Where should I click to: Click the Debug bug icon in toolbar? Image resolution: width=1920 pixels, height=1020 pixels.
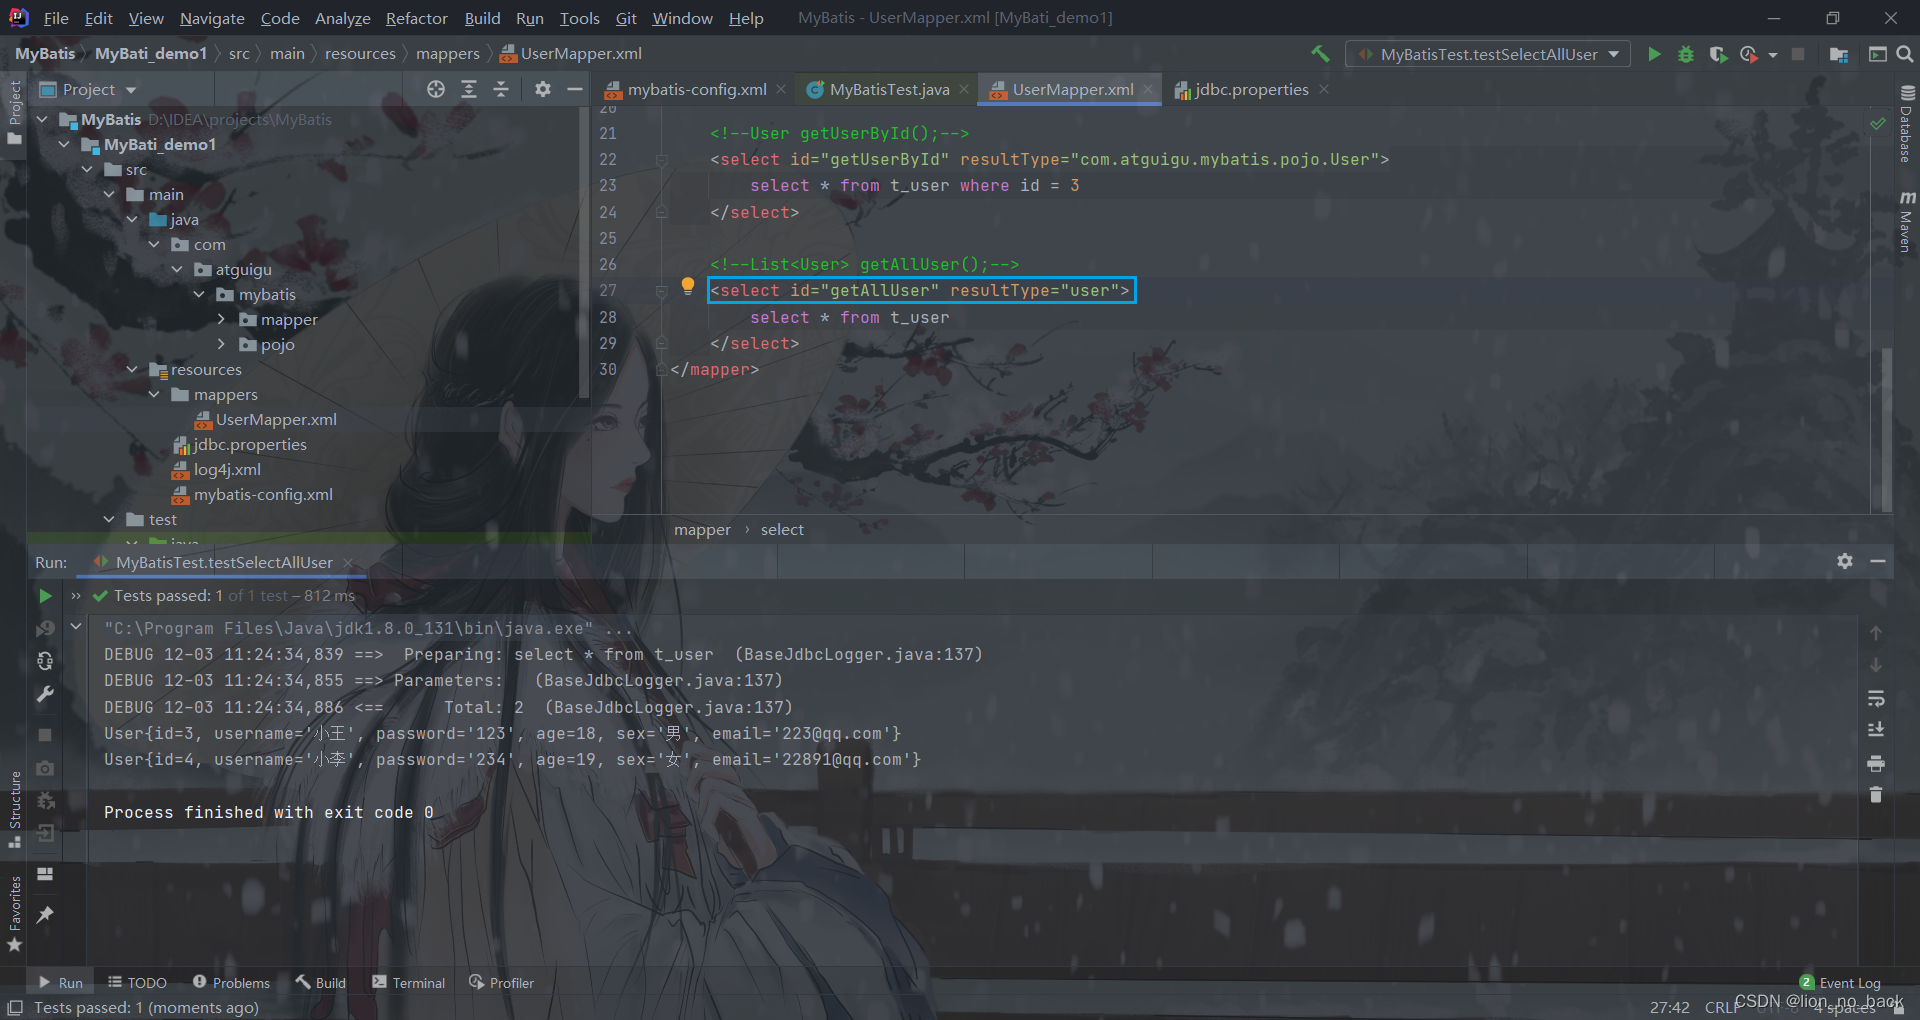[1686, 54]
